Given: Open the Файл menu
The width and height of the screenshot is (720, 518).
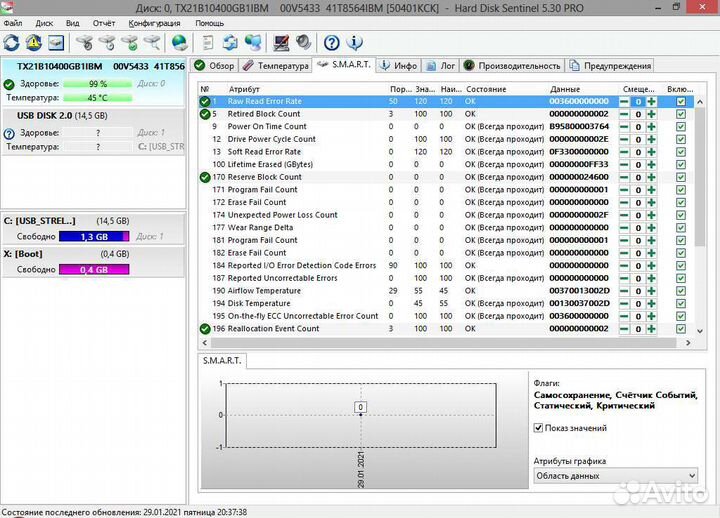Looking at the screenshot, I should coord(13,23).
